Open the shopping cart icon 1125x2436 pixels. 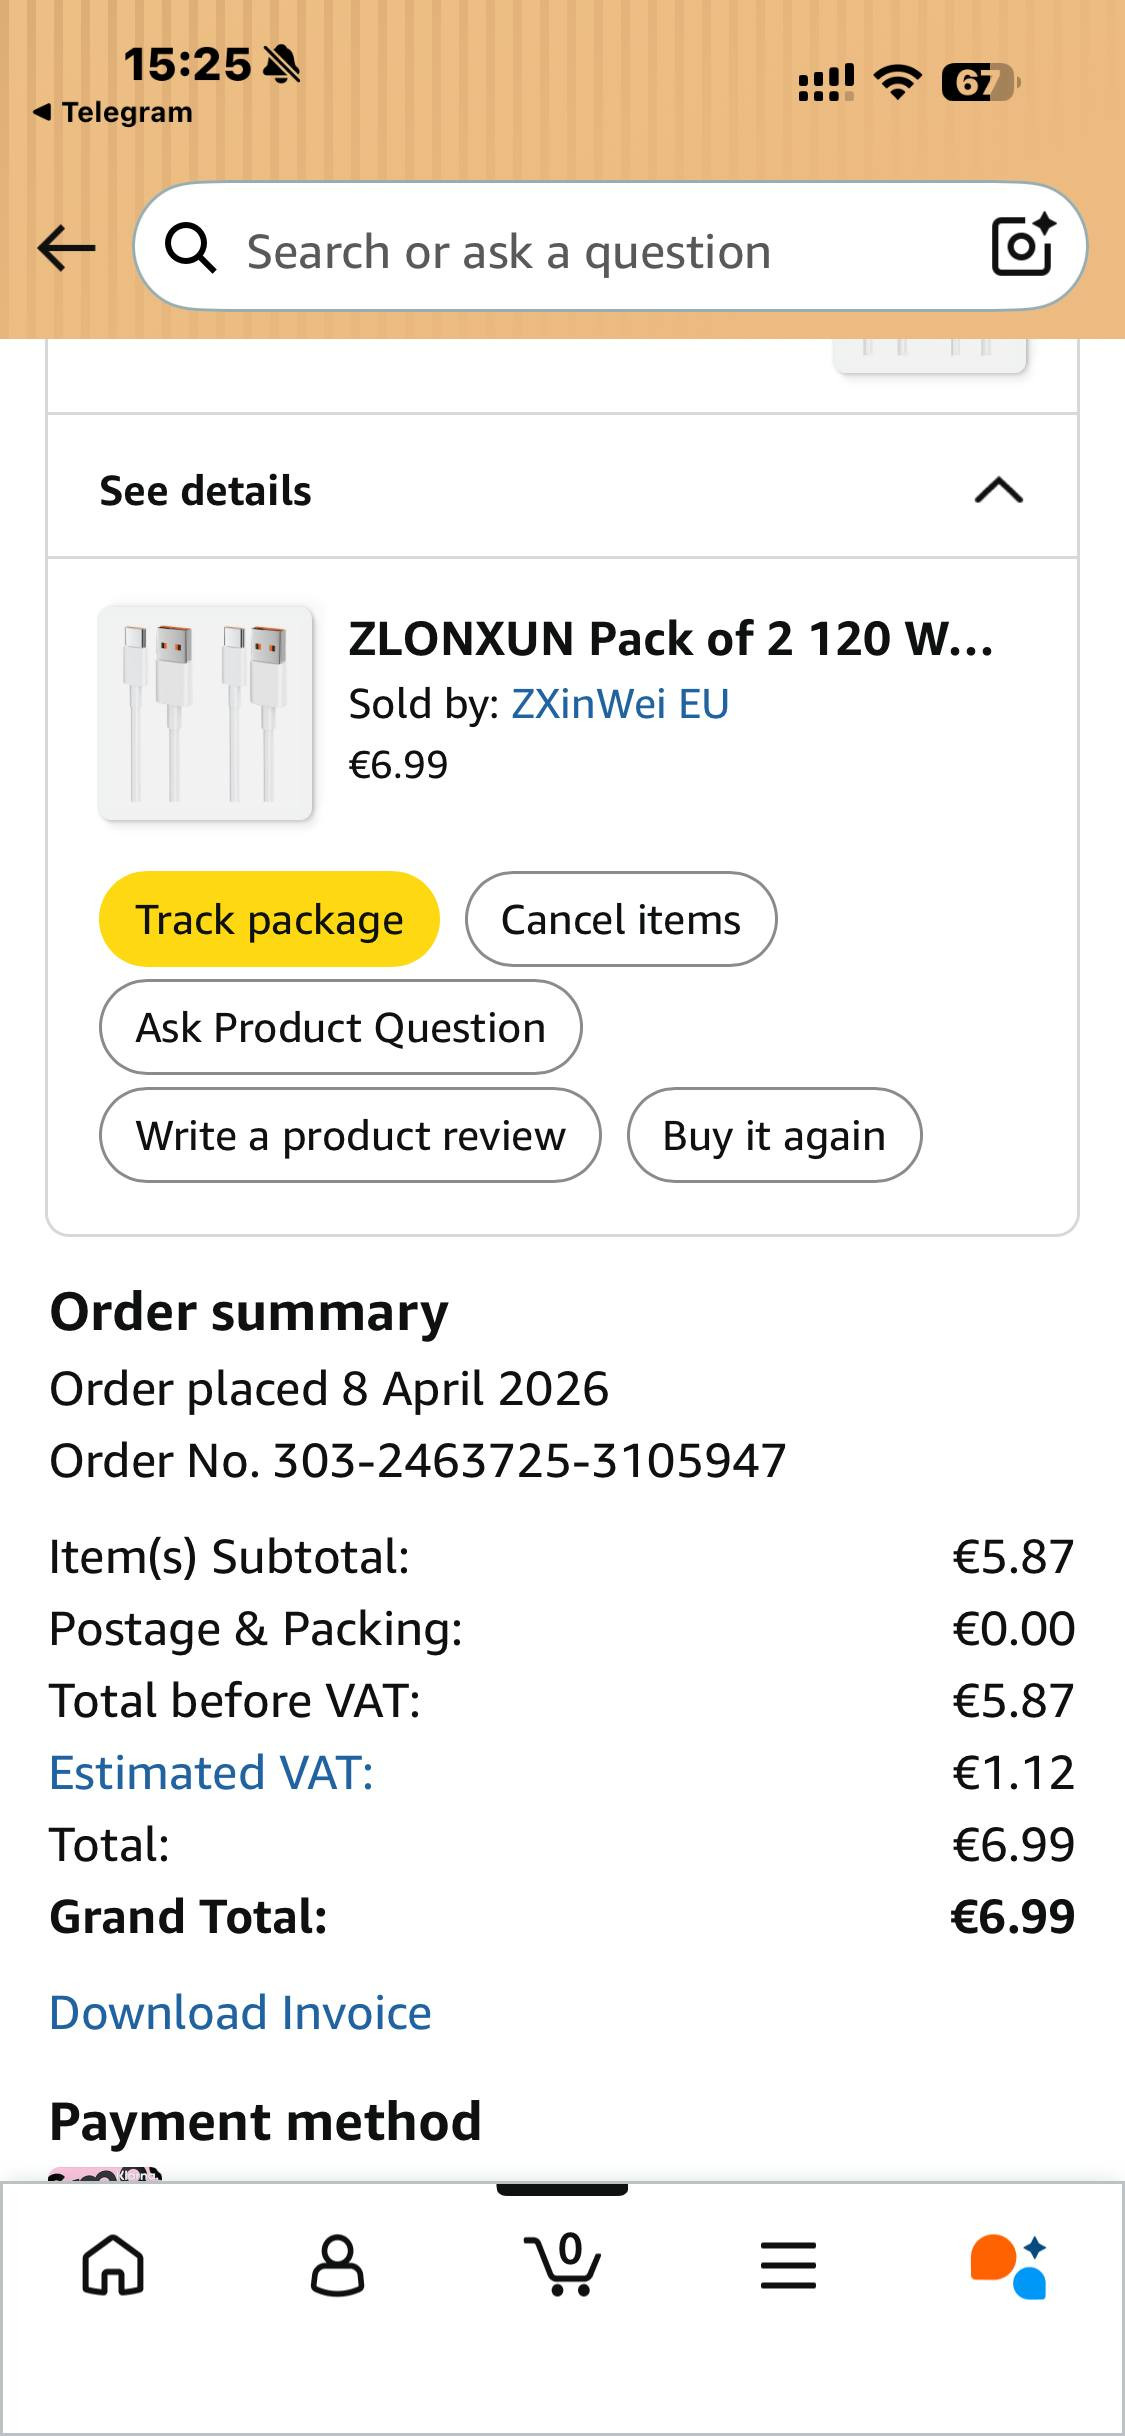point(562,2264)
